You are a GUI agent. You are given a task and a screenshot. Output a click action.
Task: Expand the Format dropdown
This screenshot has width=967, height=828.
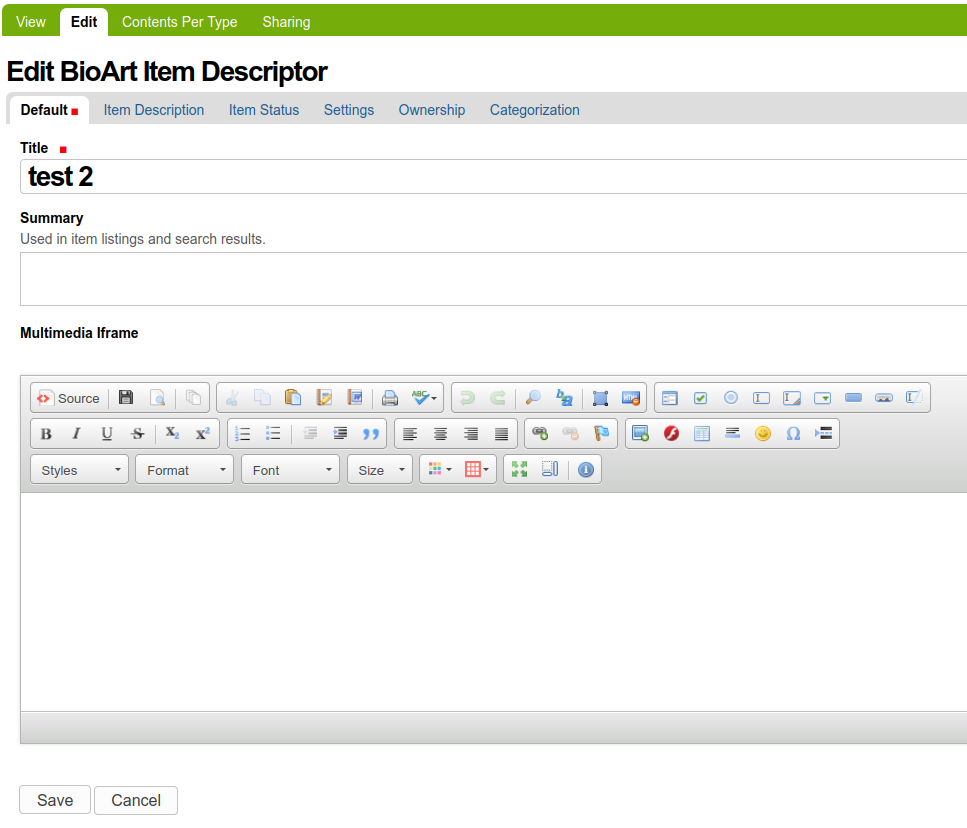click(185, 470)
